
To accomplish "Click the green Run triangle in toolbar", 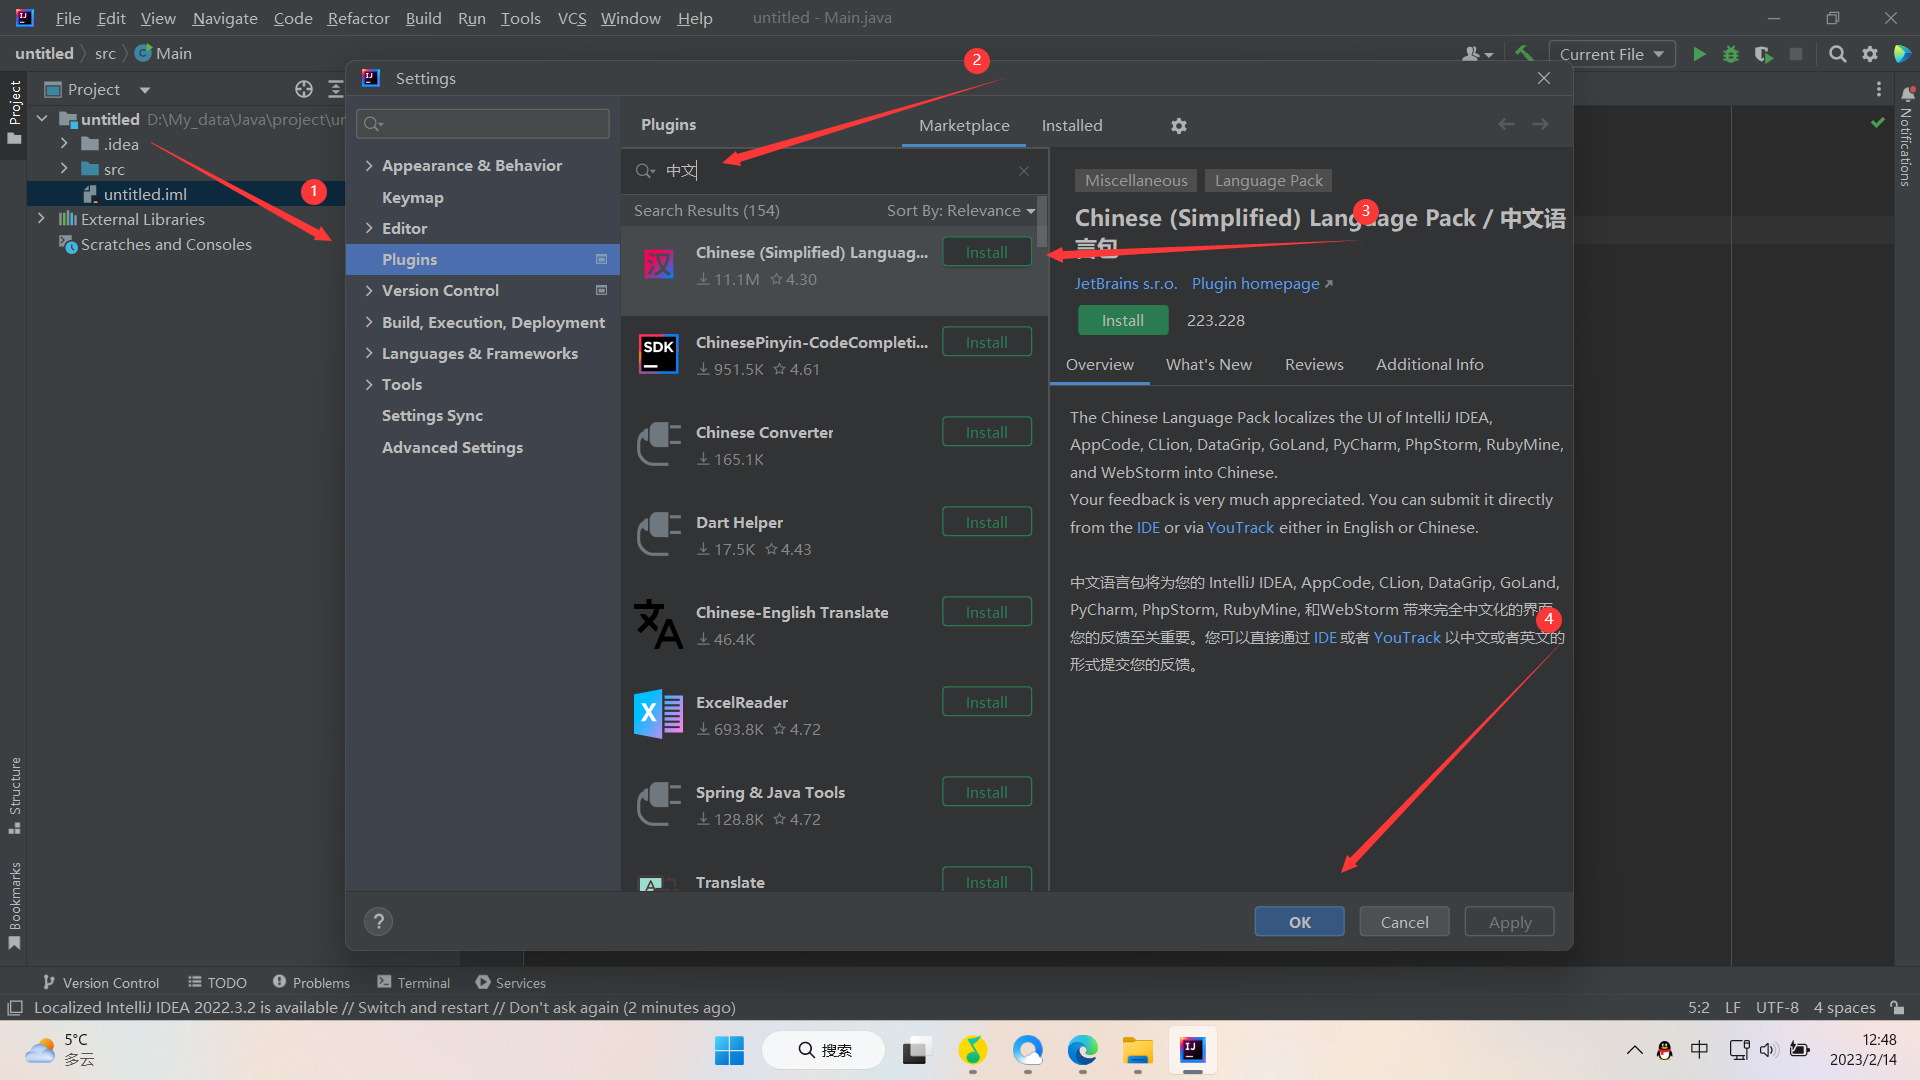I will pyautogui.click(x=1699, y=54).
